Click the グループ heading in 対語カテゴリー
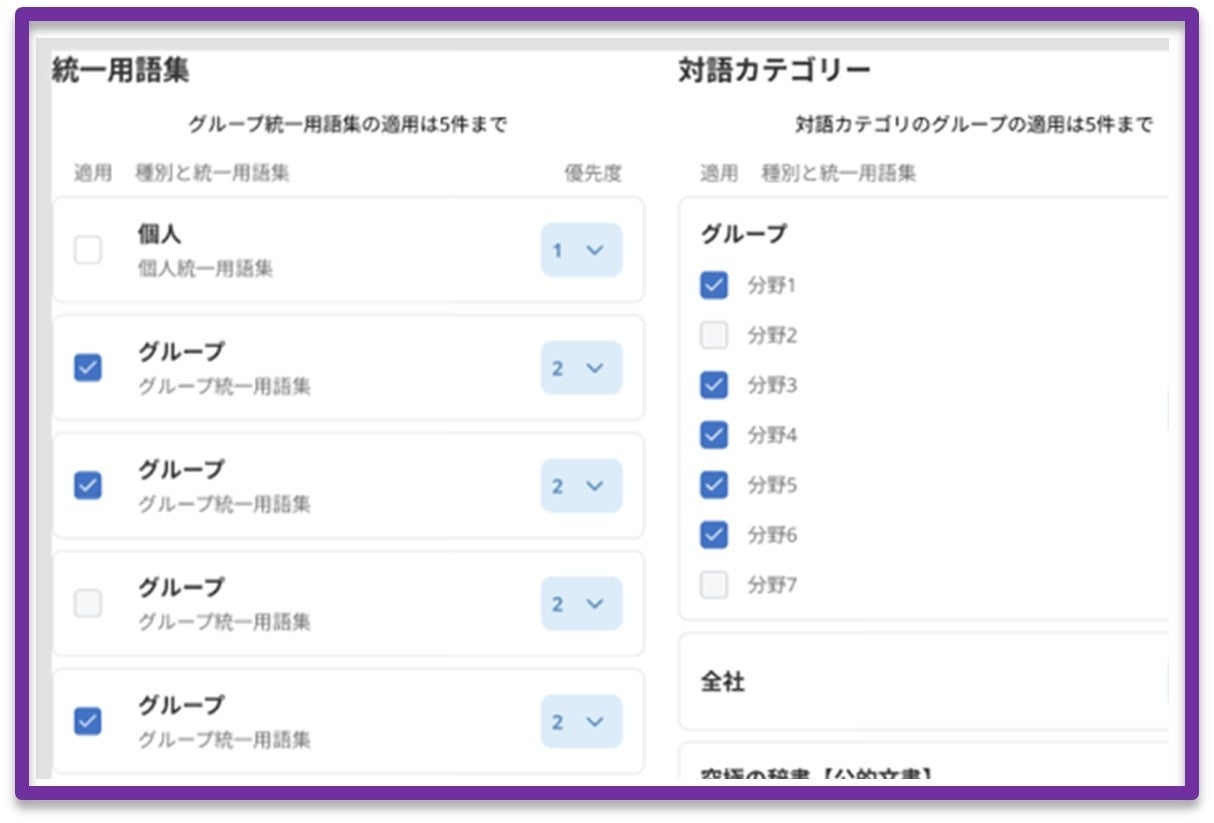This screenshot has height=823, width=1214. click(x=743, y=234)
